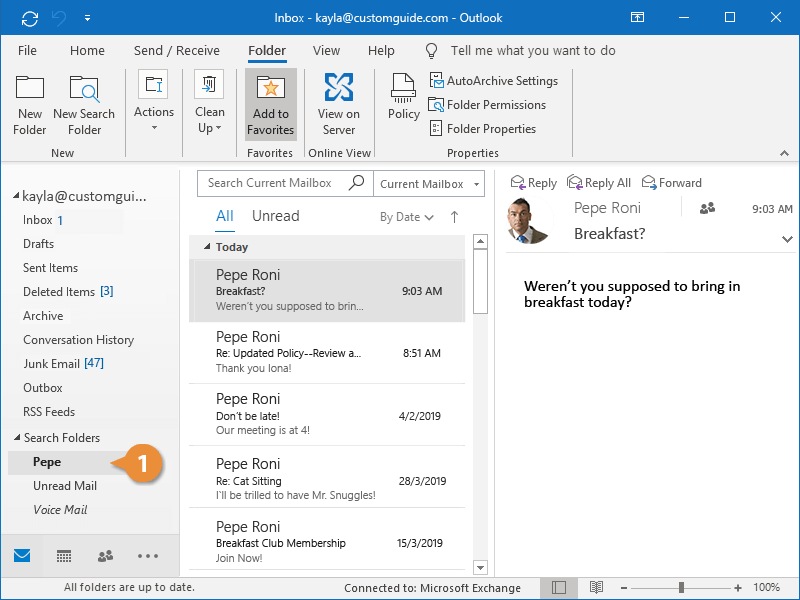Switch to People view icon
This screenshot has height=600, width=800.
click(x=105, y=556)
